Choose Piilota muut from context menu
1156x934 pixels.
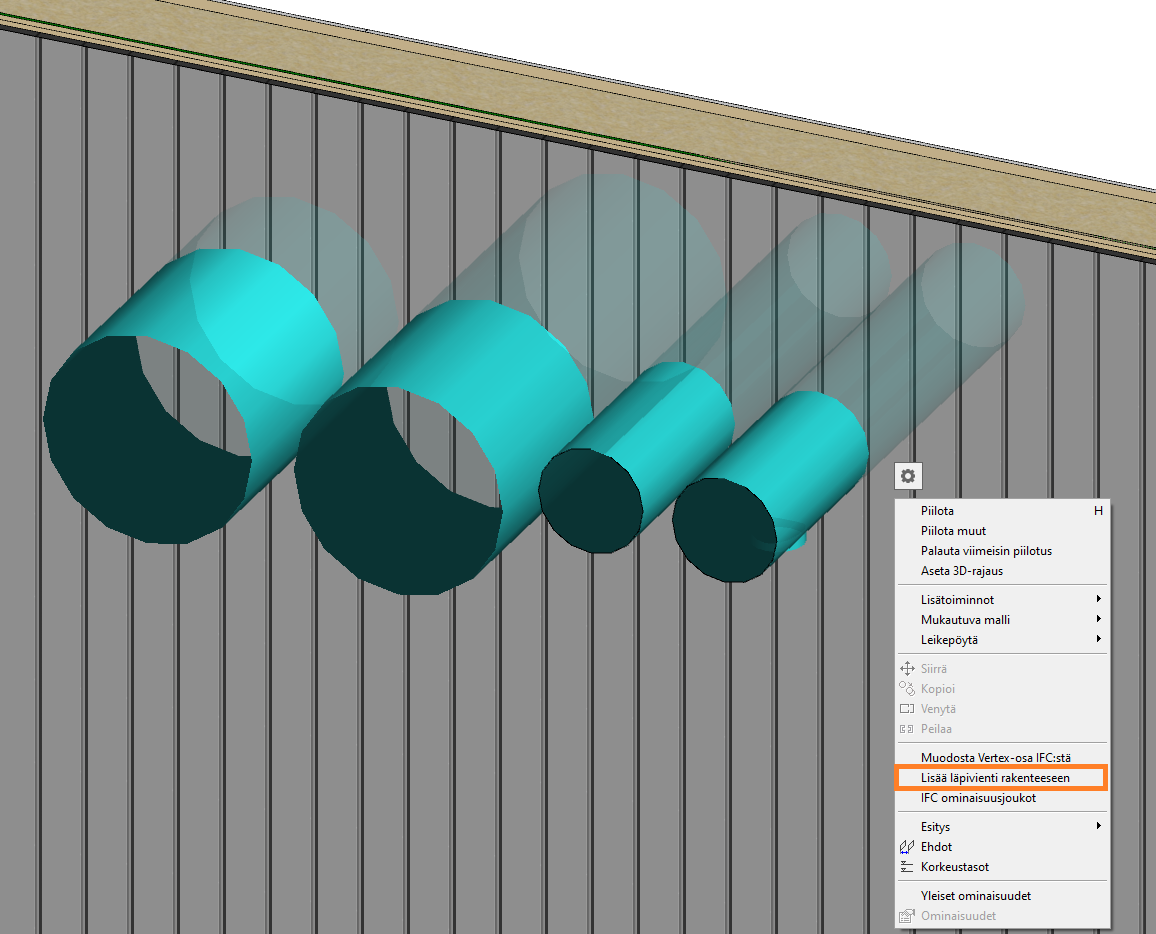(x=953, y=531)
